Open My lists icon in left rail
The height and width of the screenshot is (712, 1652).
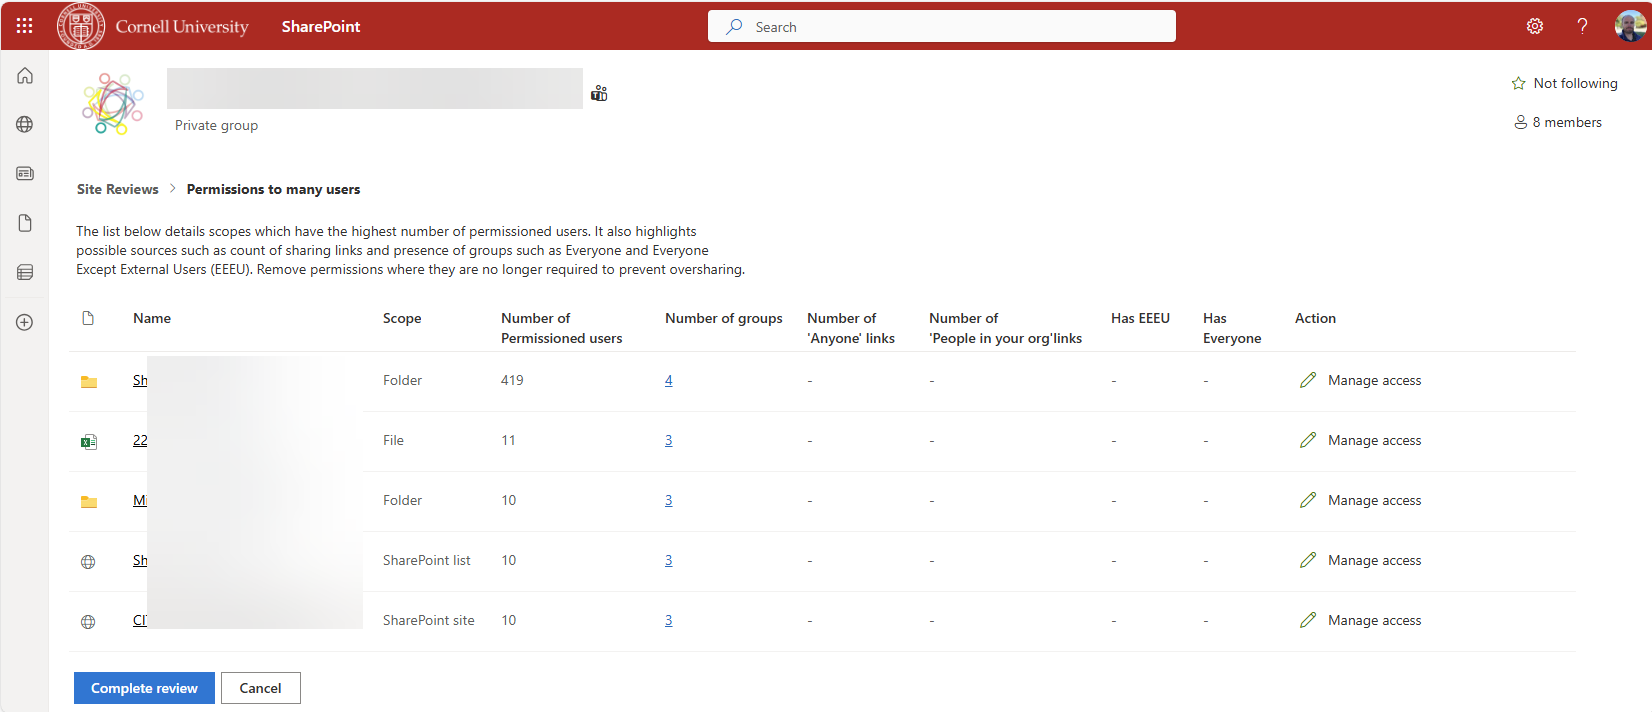(x=25, y=272)
